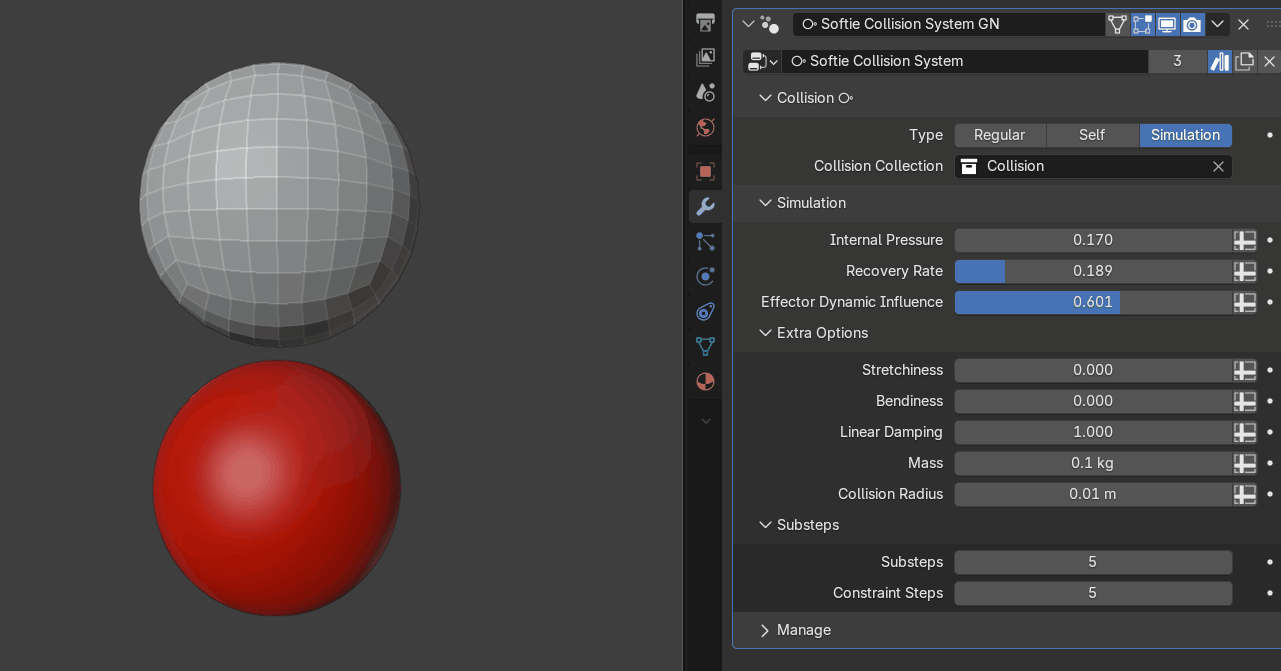The height and width of the screenshot is (671, 1281).
Task: Click the node group user count 3
Action: click(1177, 61)
